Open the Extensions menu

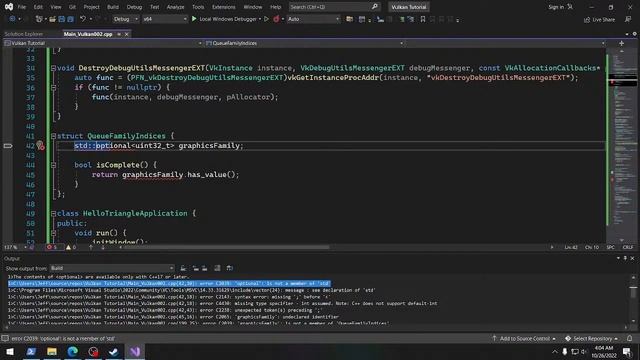pos(223,7)
